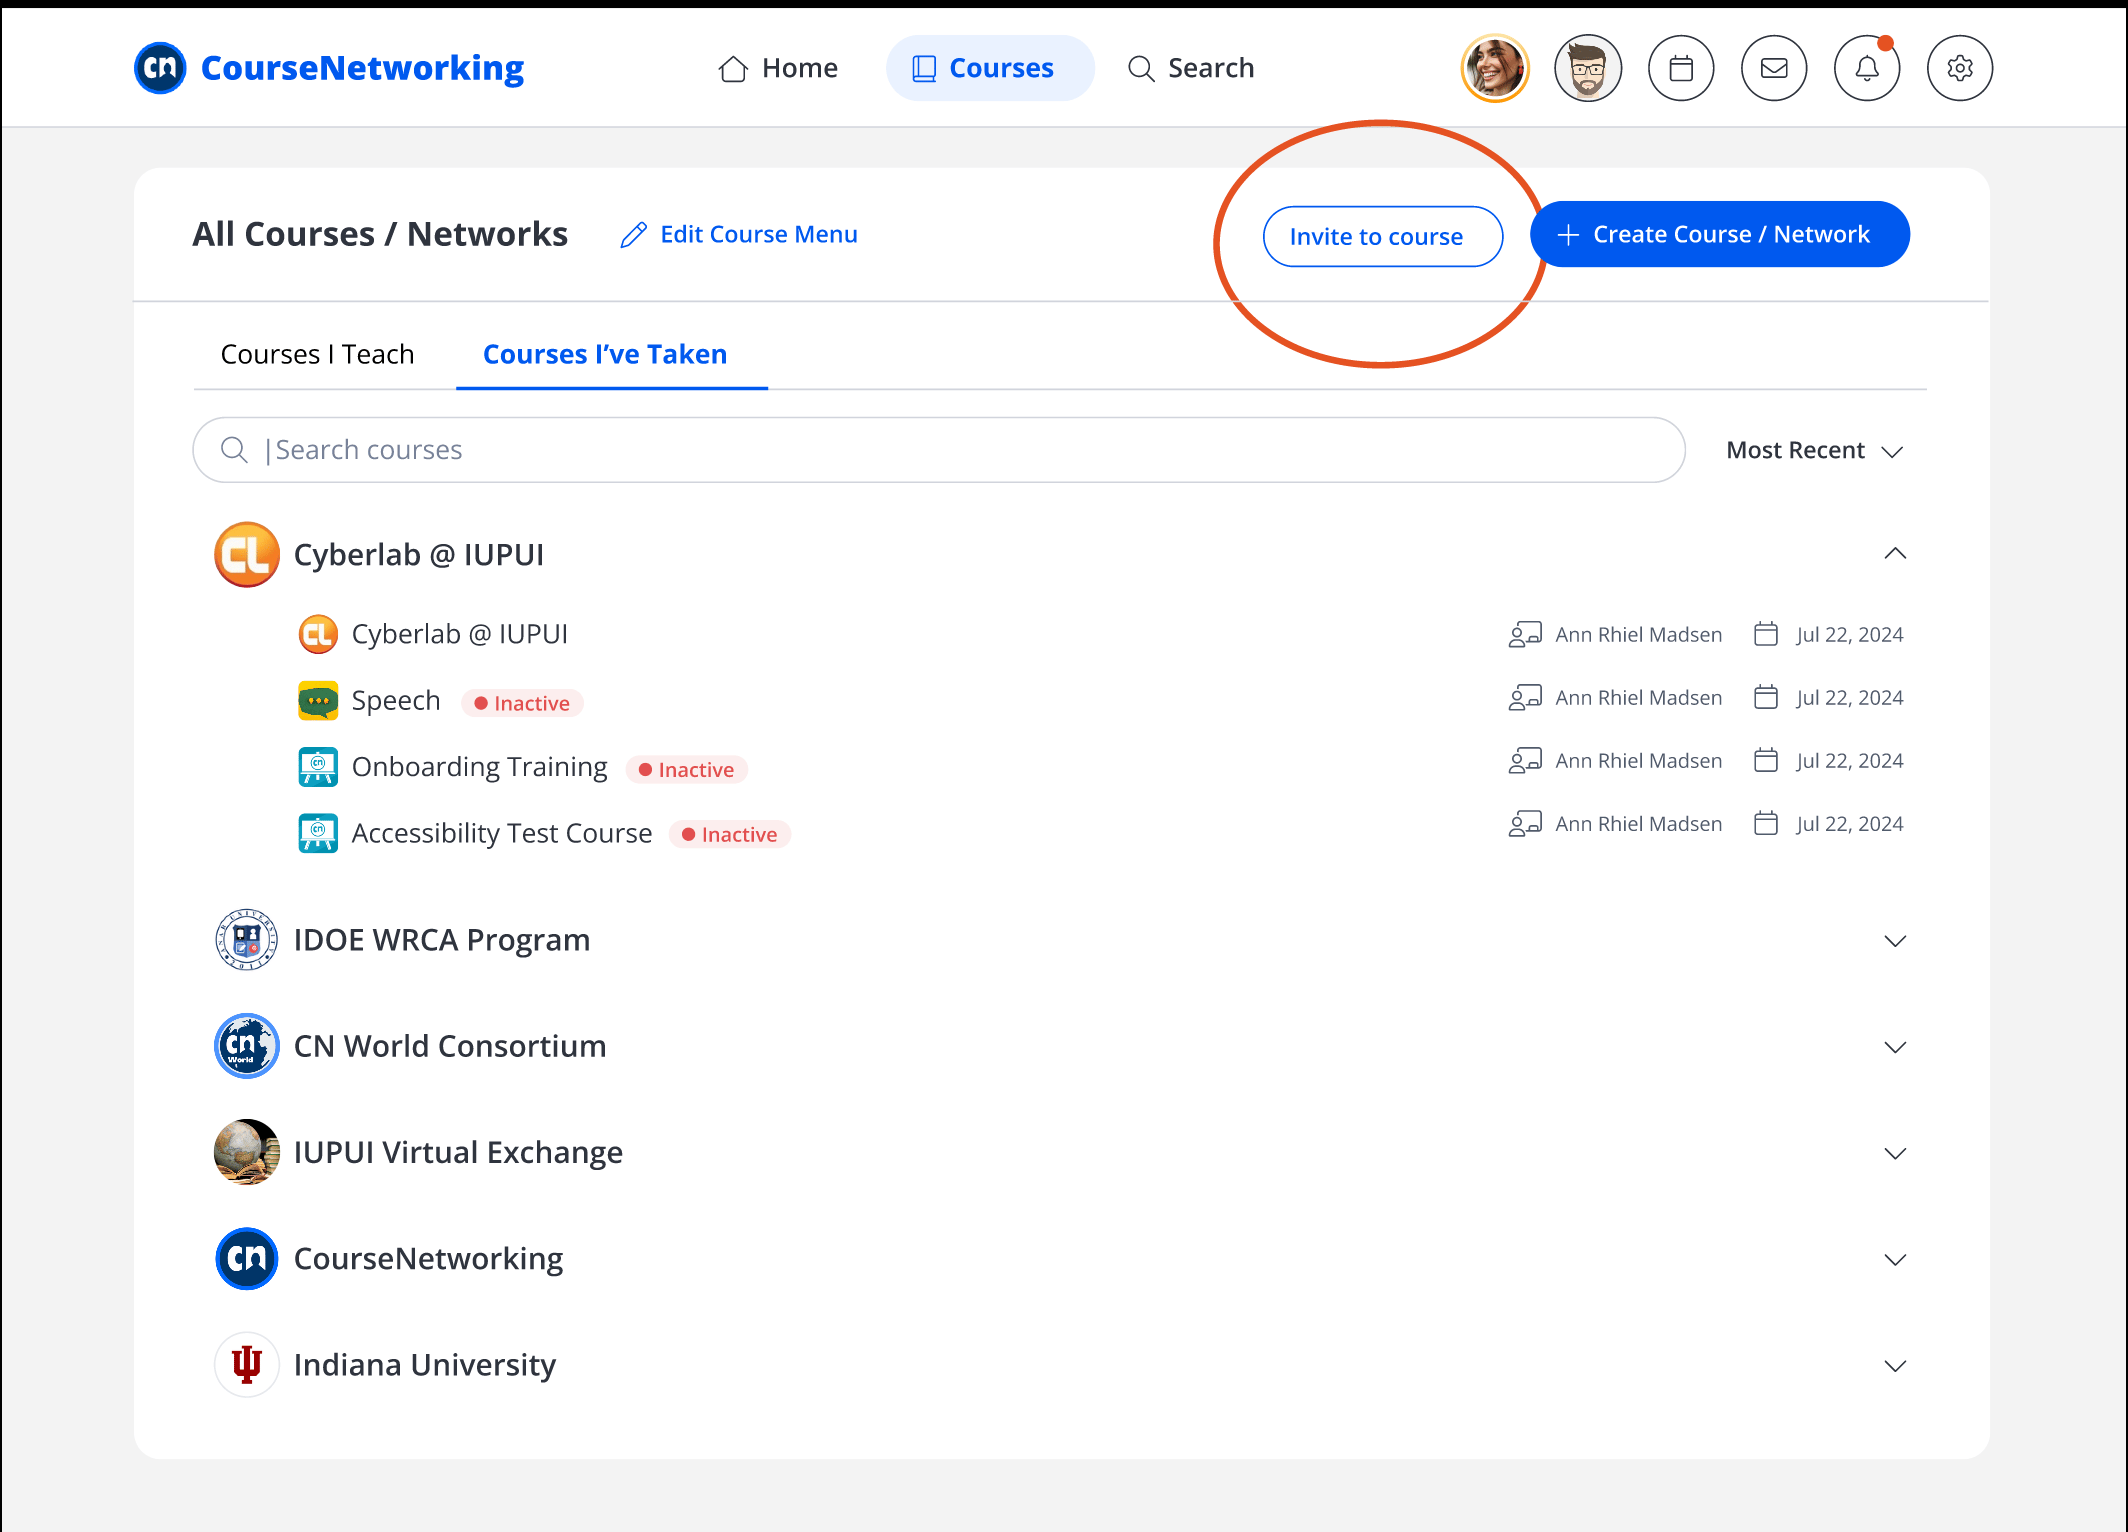
Task: Open the settings gear icon
Action: click(1960, 68)
